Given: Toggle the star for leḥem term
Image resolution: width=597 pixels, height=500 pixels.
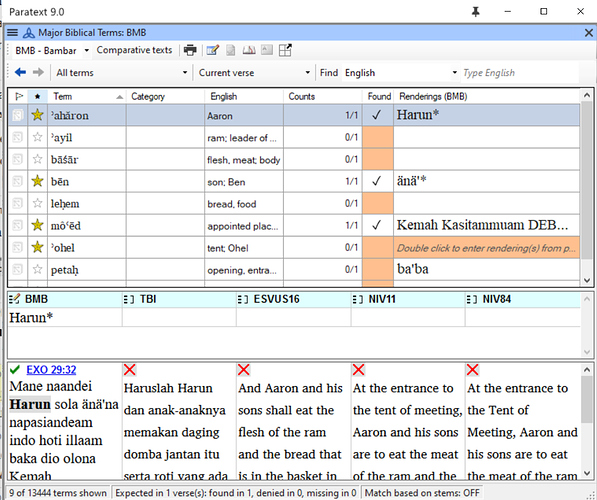Looking at the screenshot, I should [37, 203].
